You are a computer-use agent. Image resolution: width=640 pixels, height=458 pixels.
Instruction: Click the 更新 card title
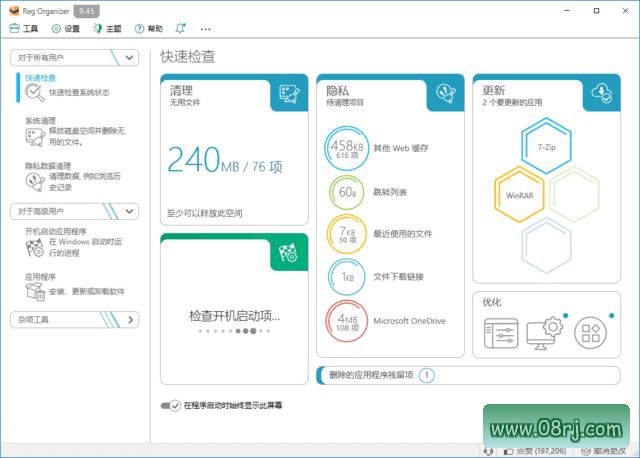pyautogui.click(x=493, y=90)
